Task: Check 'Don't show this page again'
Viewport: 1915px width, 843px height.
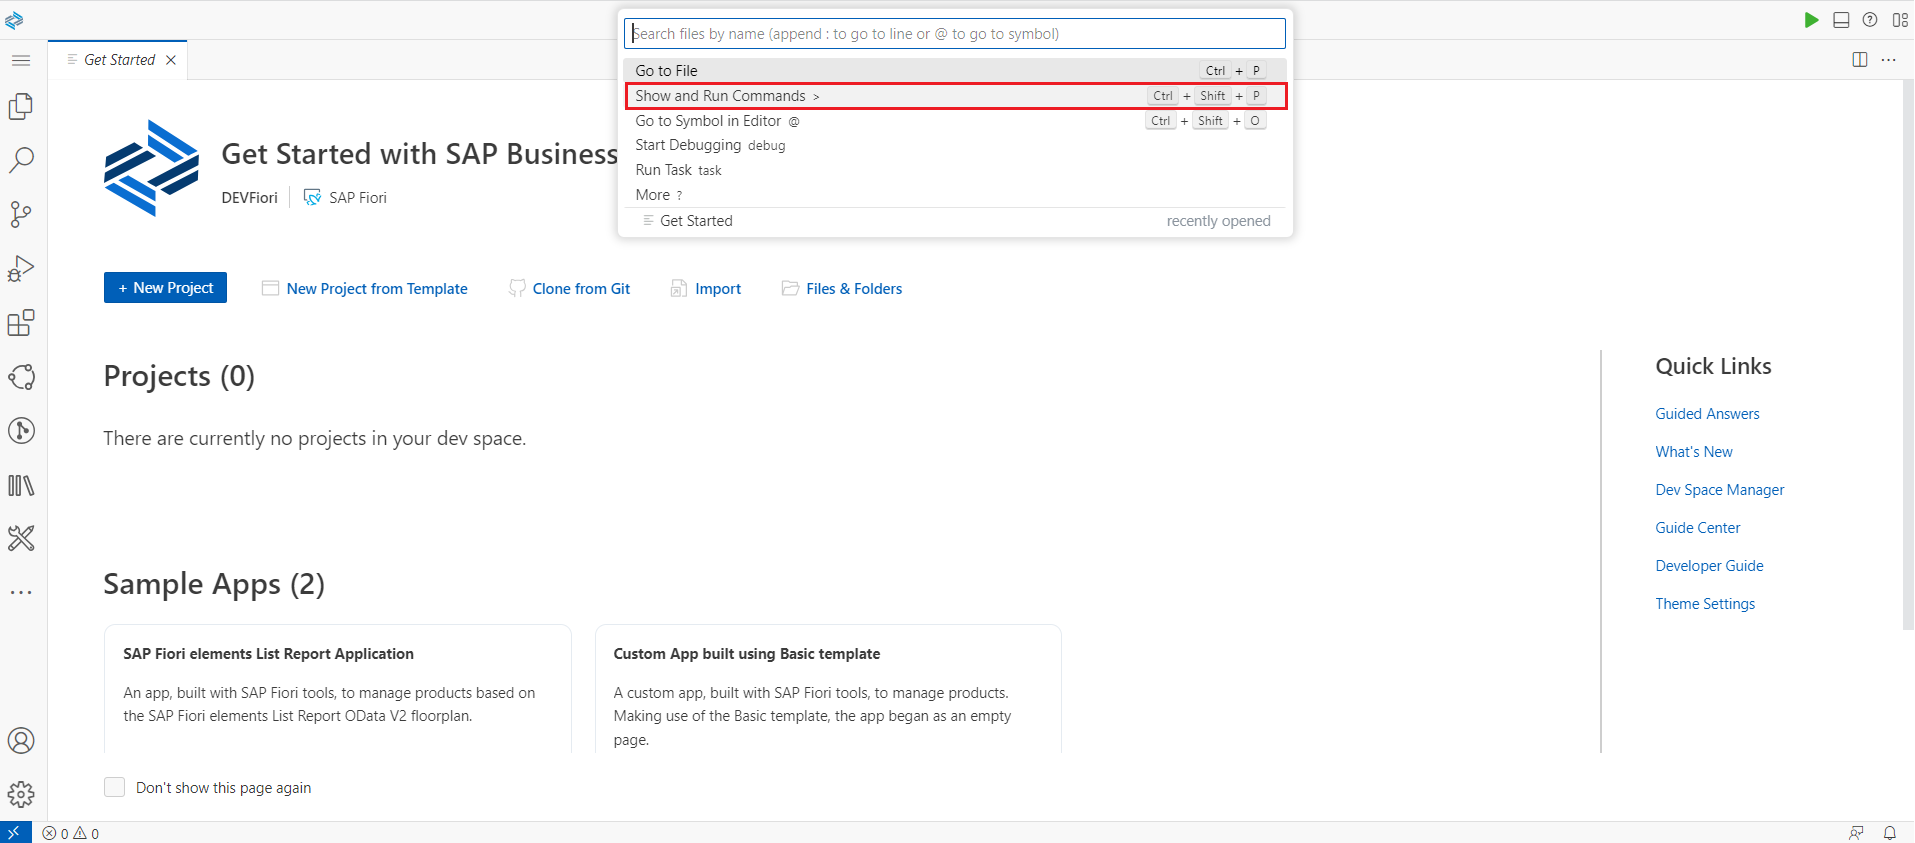Action: tap(115, 787)
